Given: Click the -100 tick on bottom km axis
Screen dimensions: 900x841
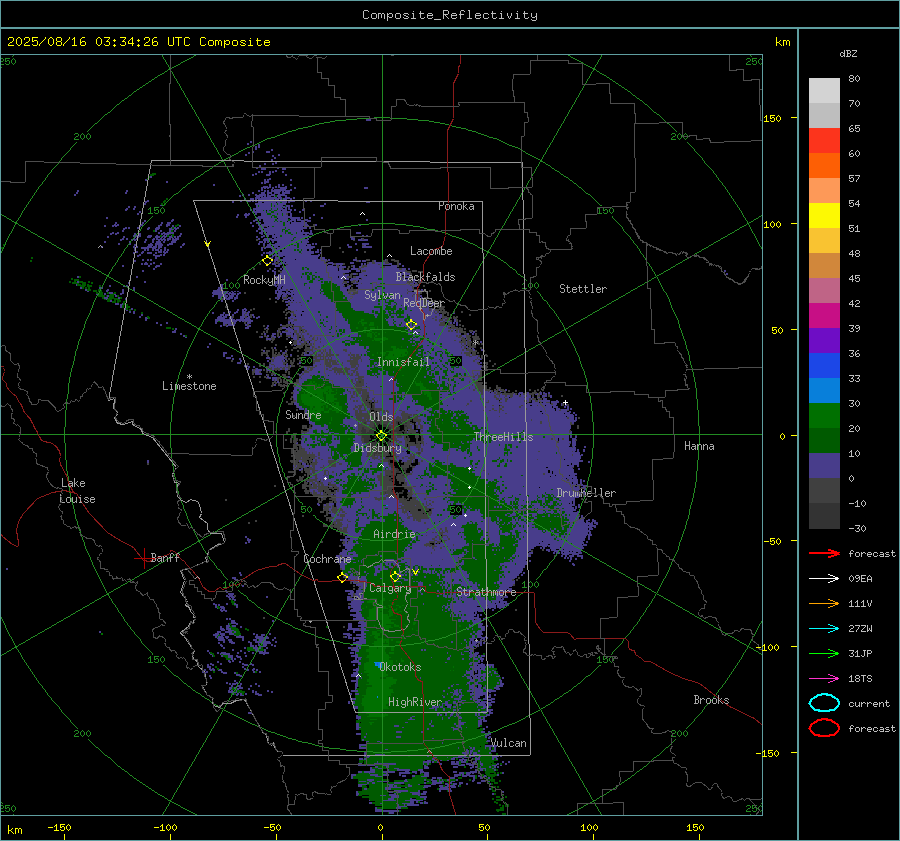Looking at the screenshot, I should tap(165, 828).
